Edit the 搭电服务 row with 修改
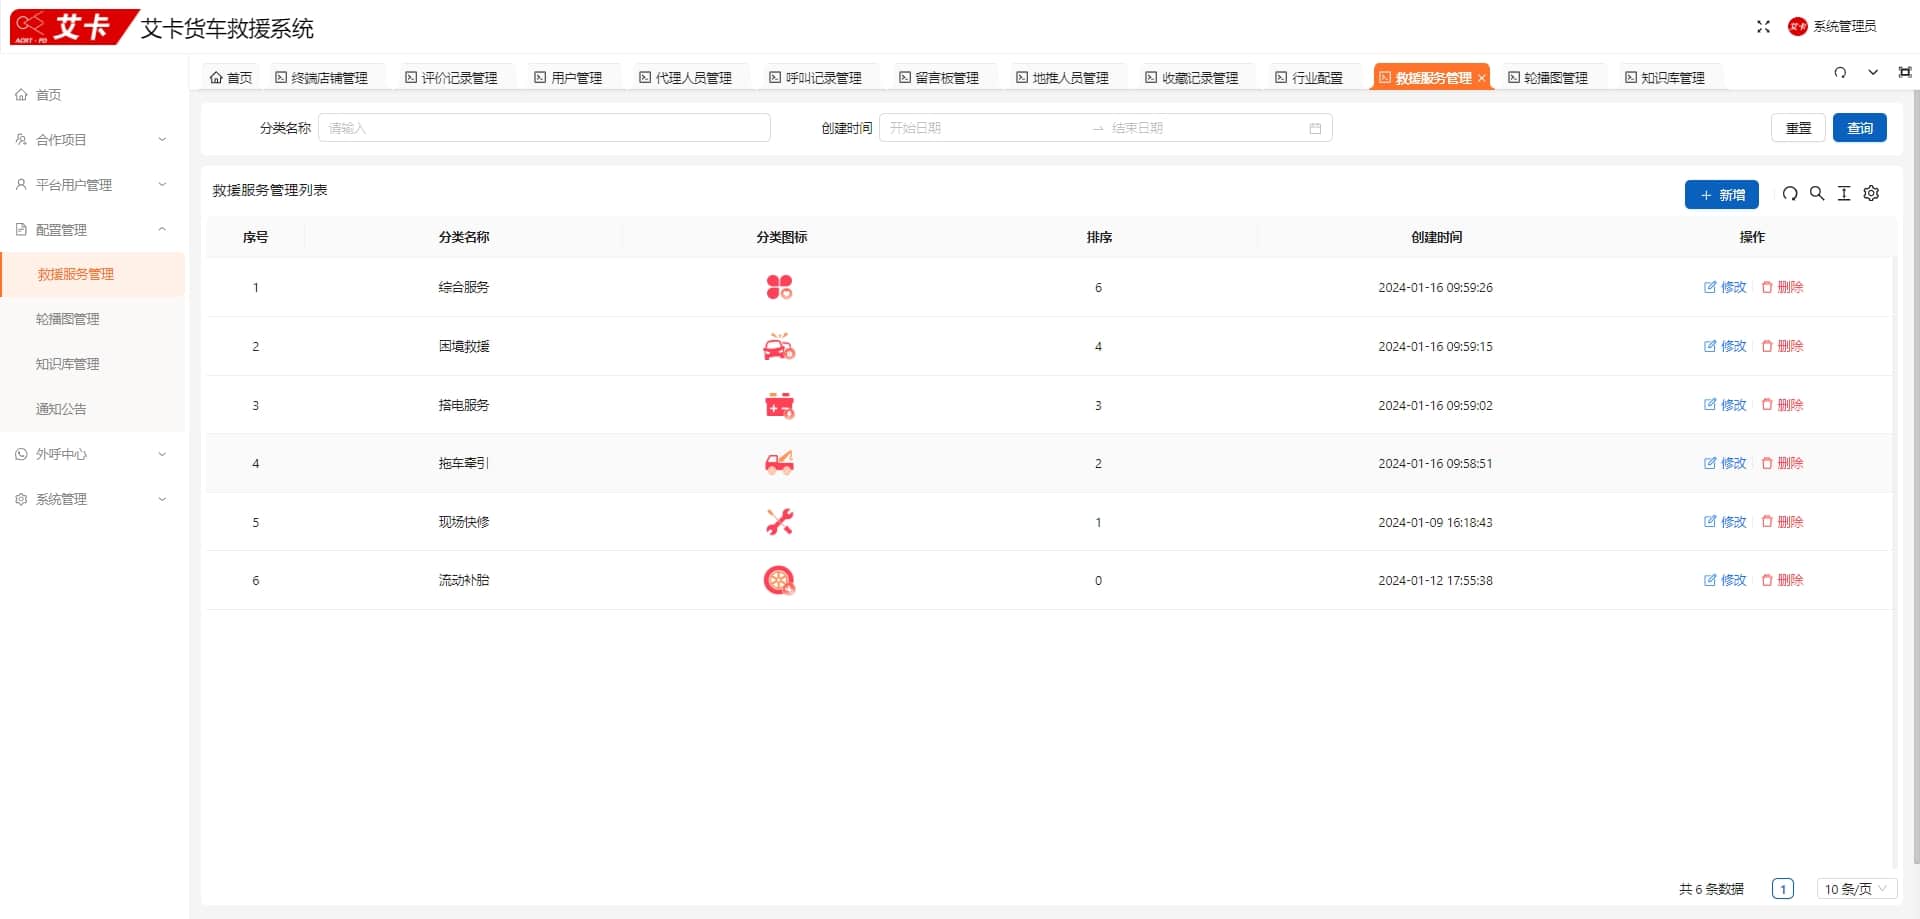This screenshot has width=1920, height=919. point(1725,405)
